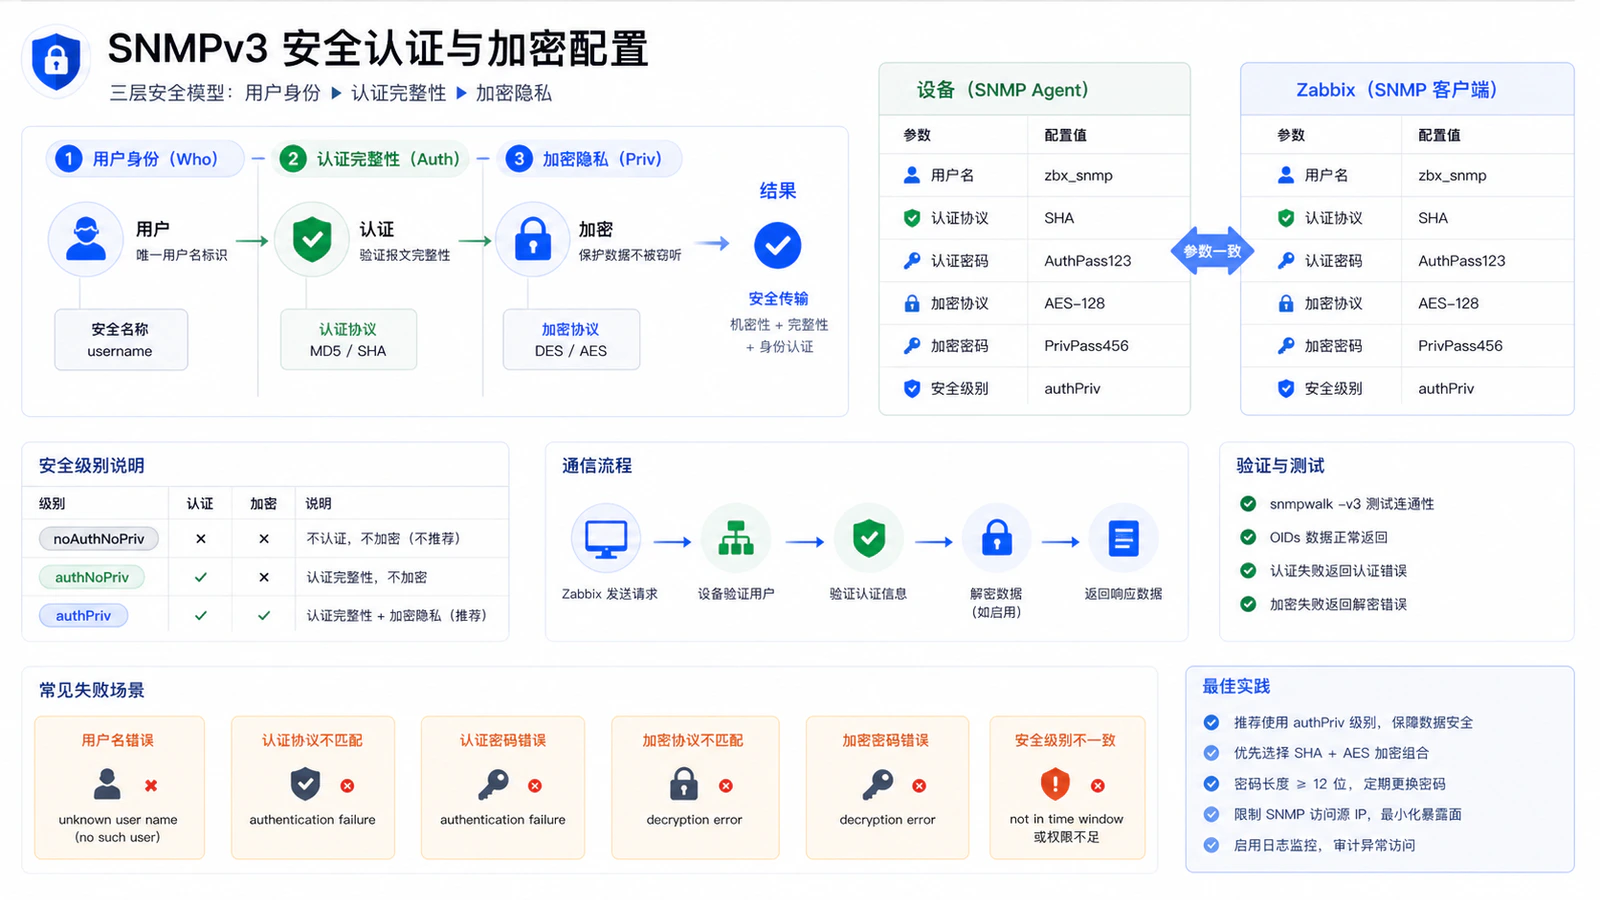Click the person icon in 用户名错误 card
Viewport: 1600px width, 900px height.
coord(107,784)
